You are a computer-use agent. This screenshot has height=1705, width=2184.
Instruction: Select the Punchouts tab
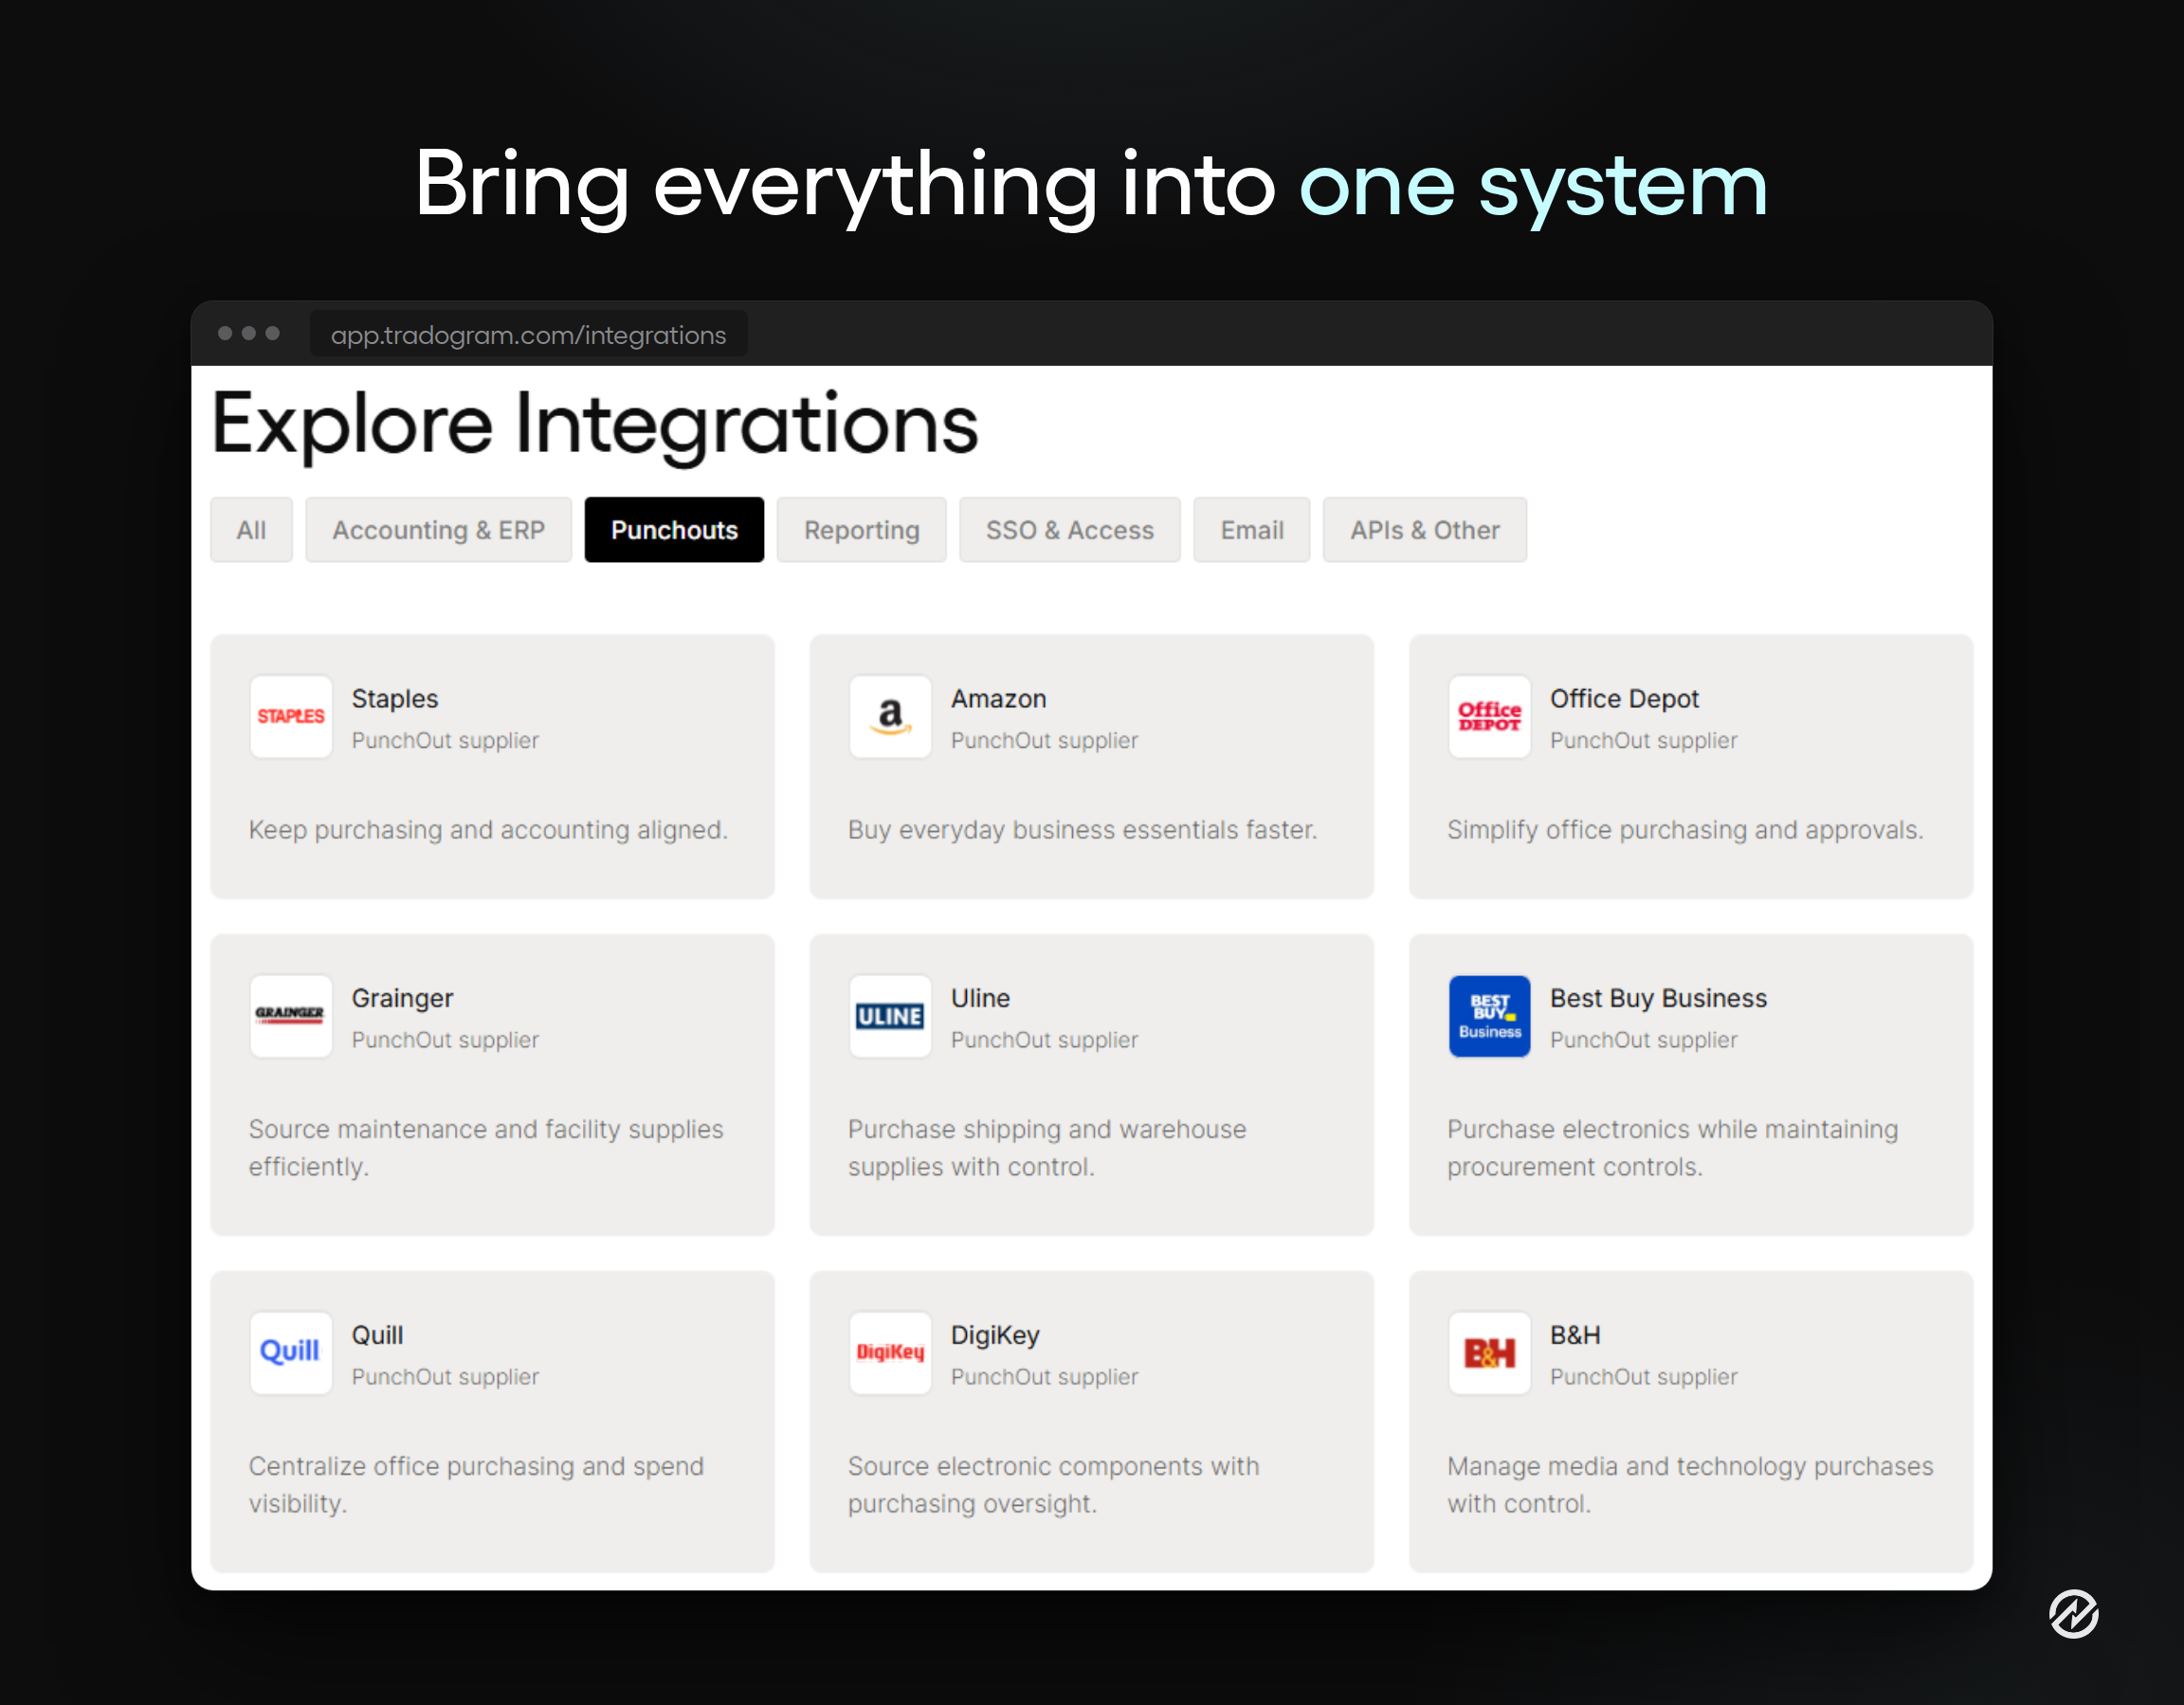(x=674, y=529)
